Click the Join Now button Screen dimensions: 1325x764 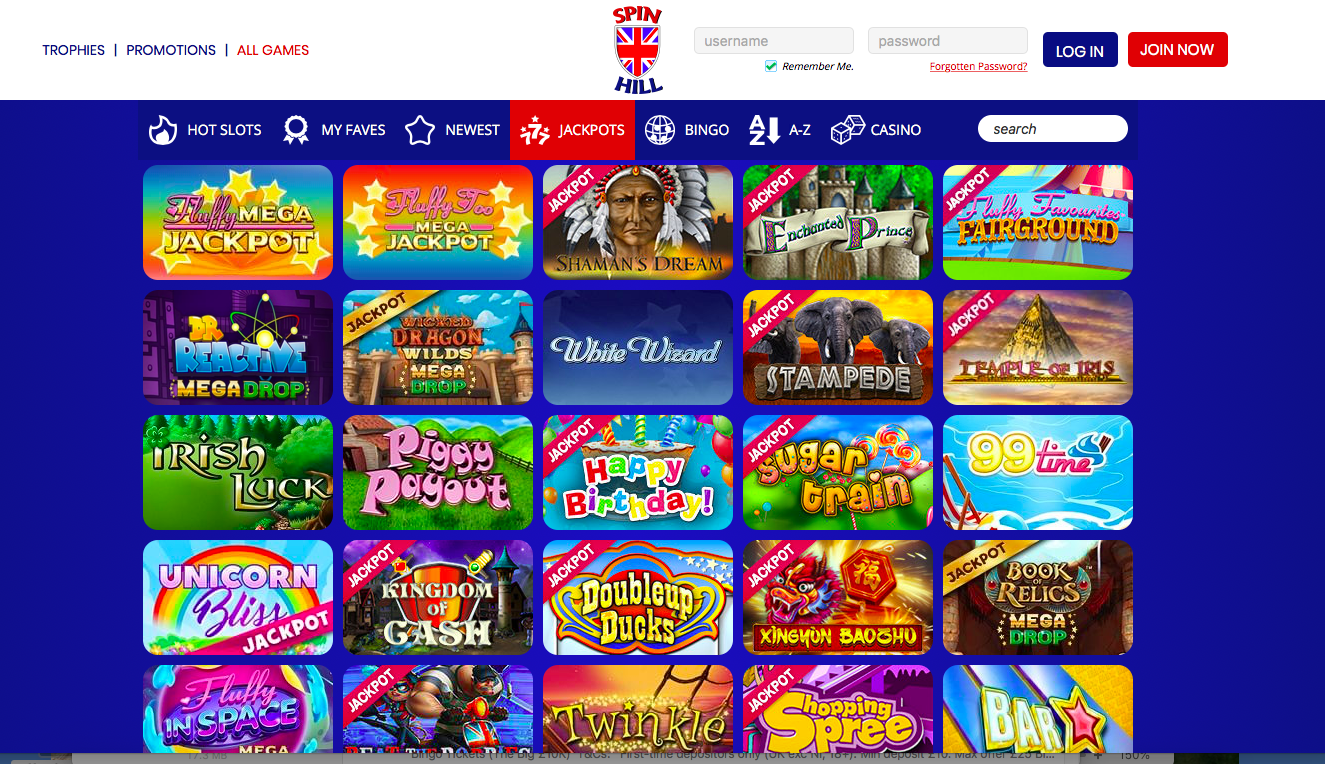1177,49
